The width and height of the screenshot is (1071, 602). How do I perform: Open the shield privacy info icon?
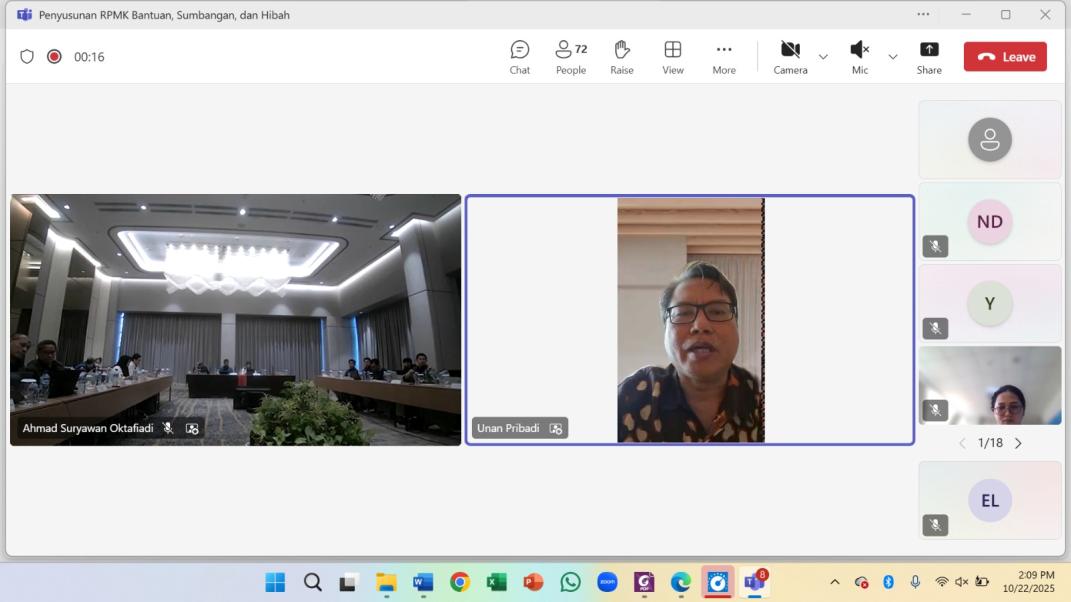click(x=27, y=57)
